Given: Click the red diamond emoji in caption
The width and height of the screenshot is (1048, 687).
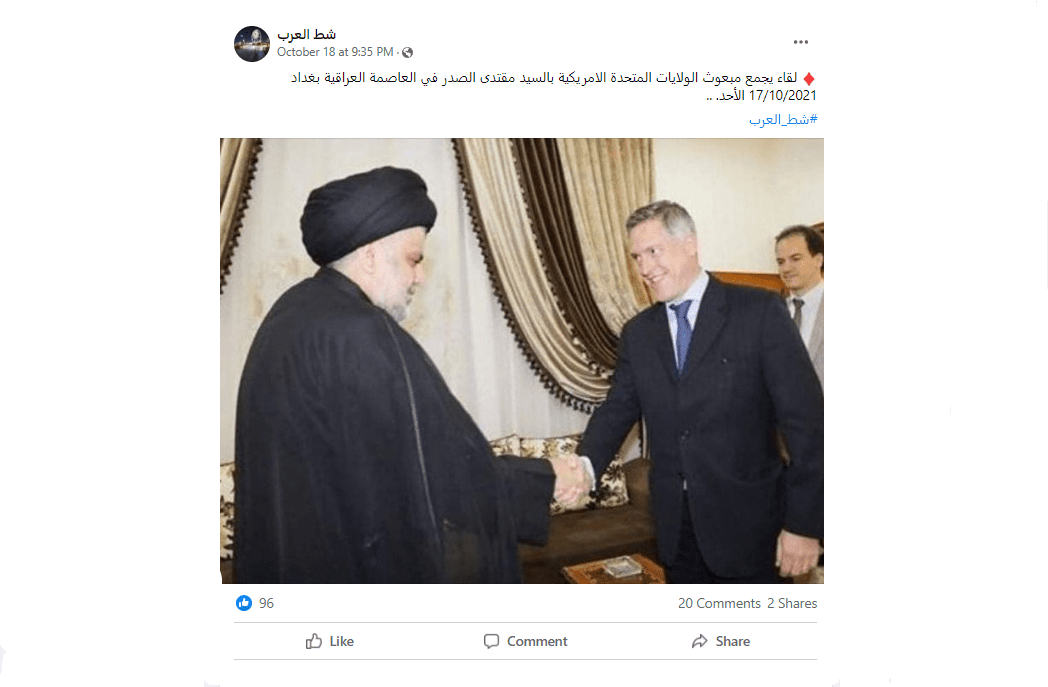Looking at the screenshot, I should (809, 79).
